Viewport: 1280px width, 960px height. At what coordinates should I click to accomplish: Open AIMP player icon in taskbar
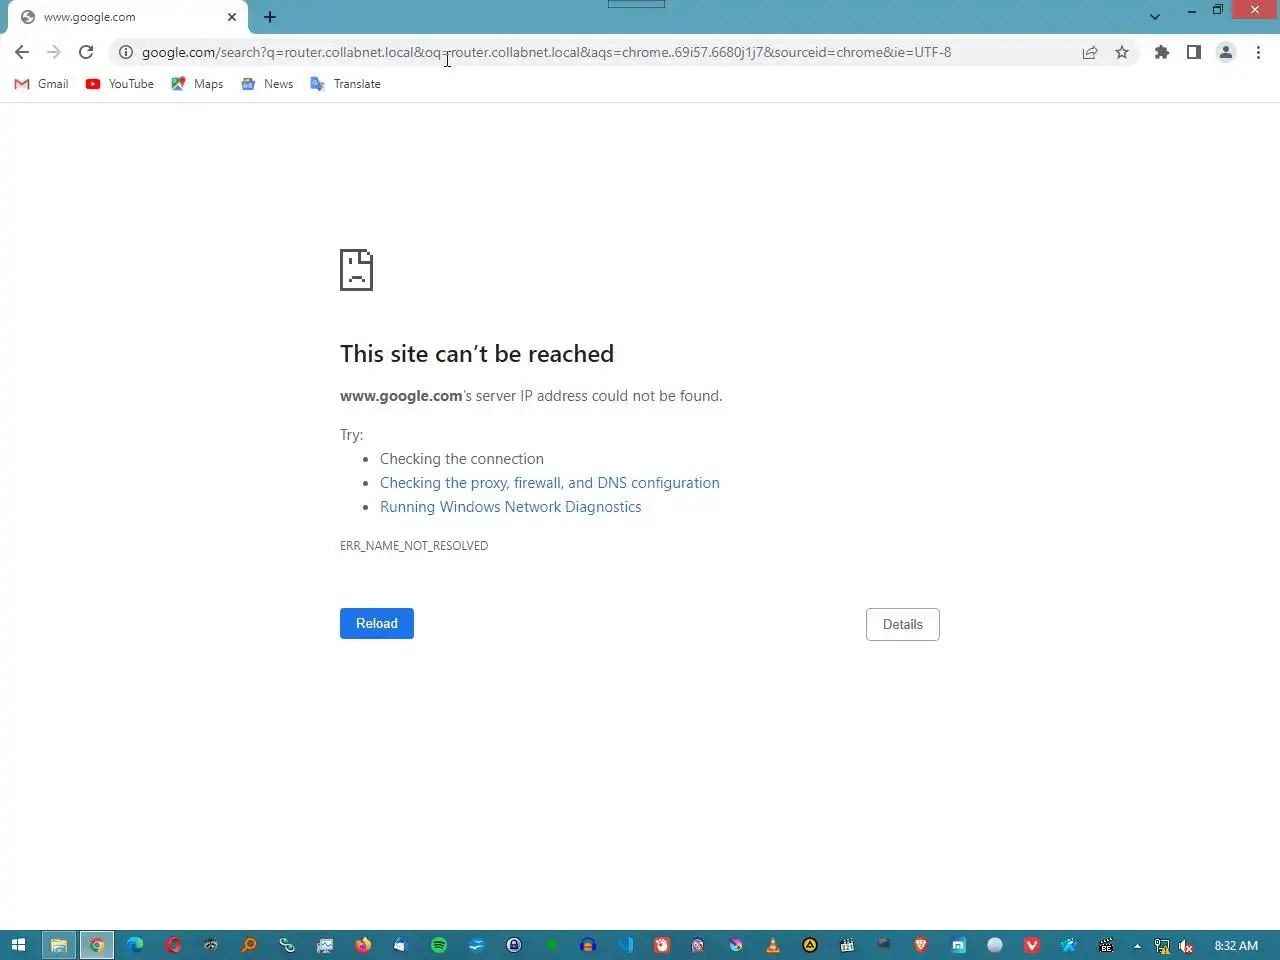pyautogui.click(x=810, y=945)
